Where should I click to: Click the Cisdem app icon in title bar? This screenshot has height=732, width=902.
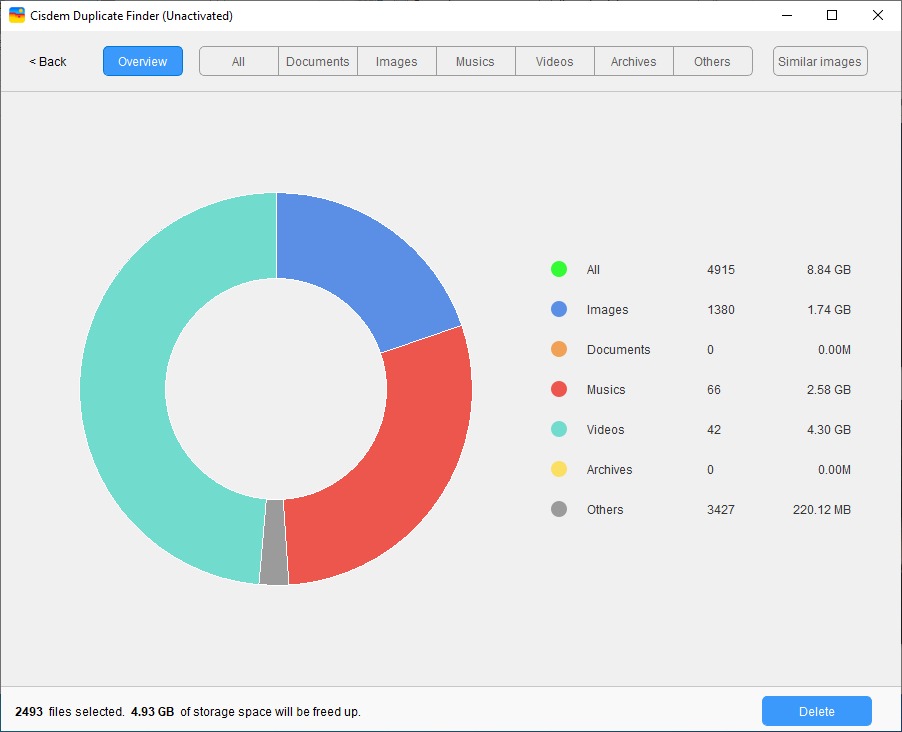17,16
